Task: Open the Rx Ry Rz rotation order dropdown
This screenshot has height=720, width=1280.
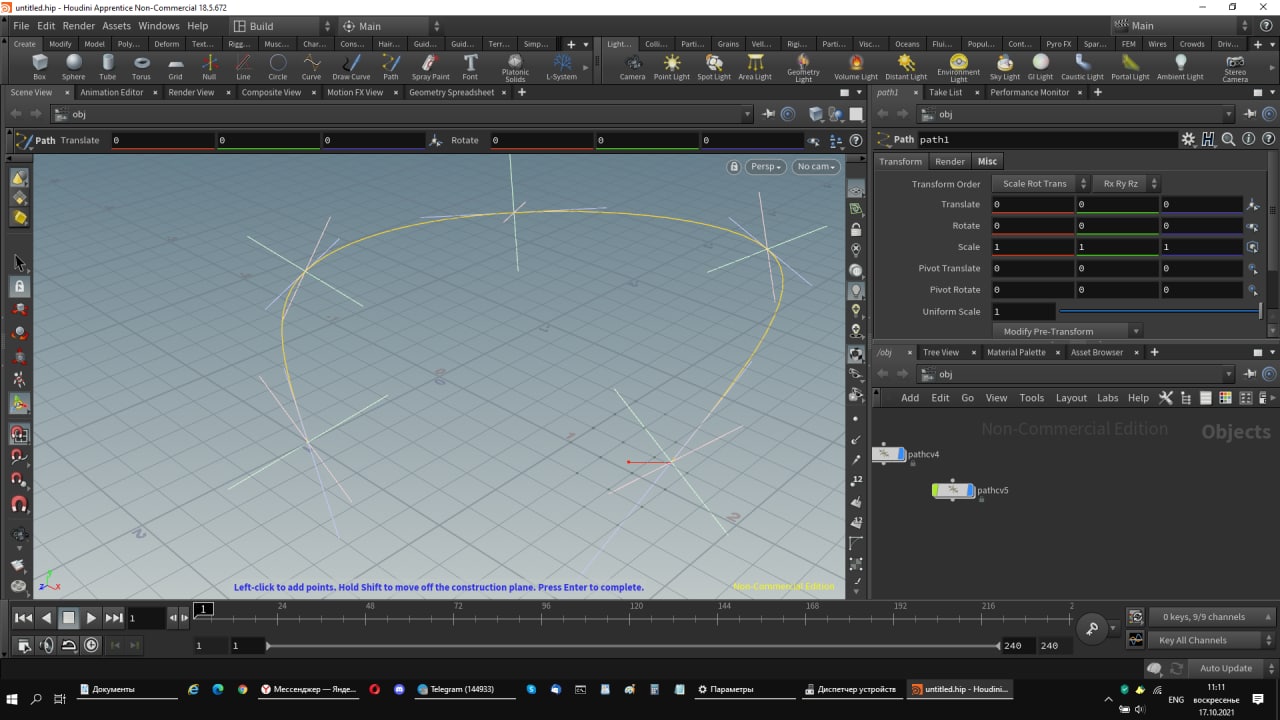Action: point(1125,184)
